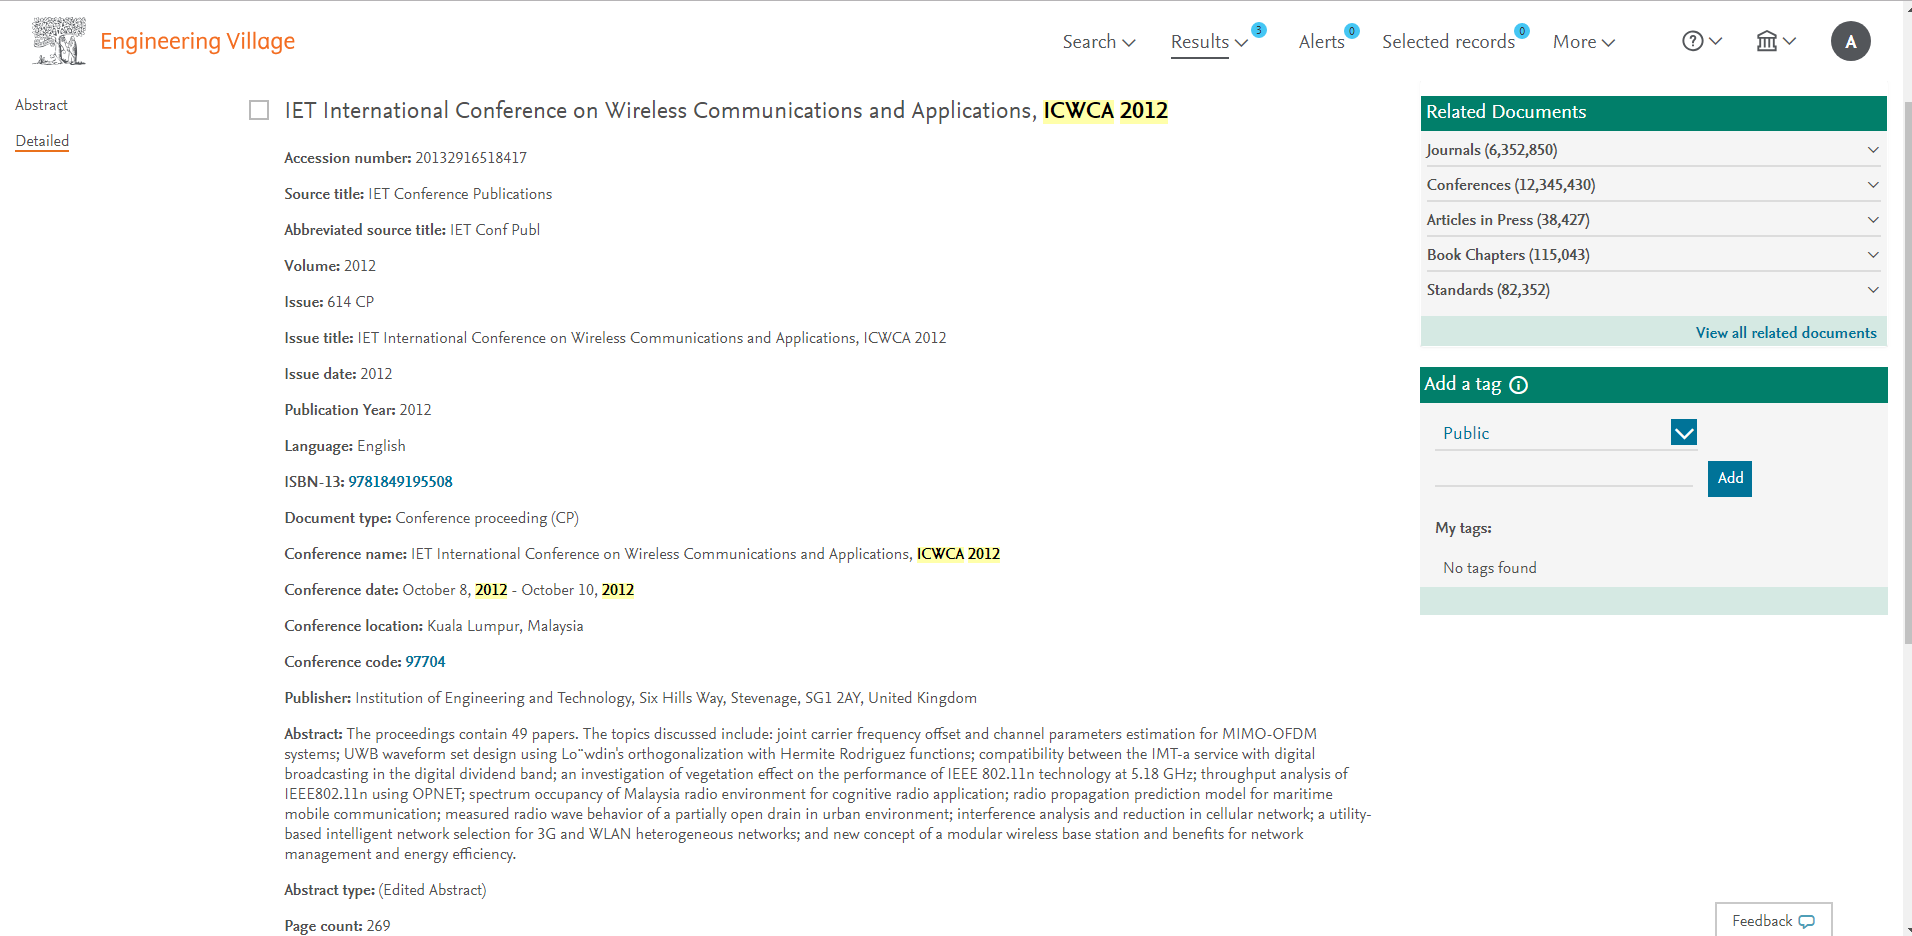Select the ICWCA 2012 record checkbox

tap(259, 110)
